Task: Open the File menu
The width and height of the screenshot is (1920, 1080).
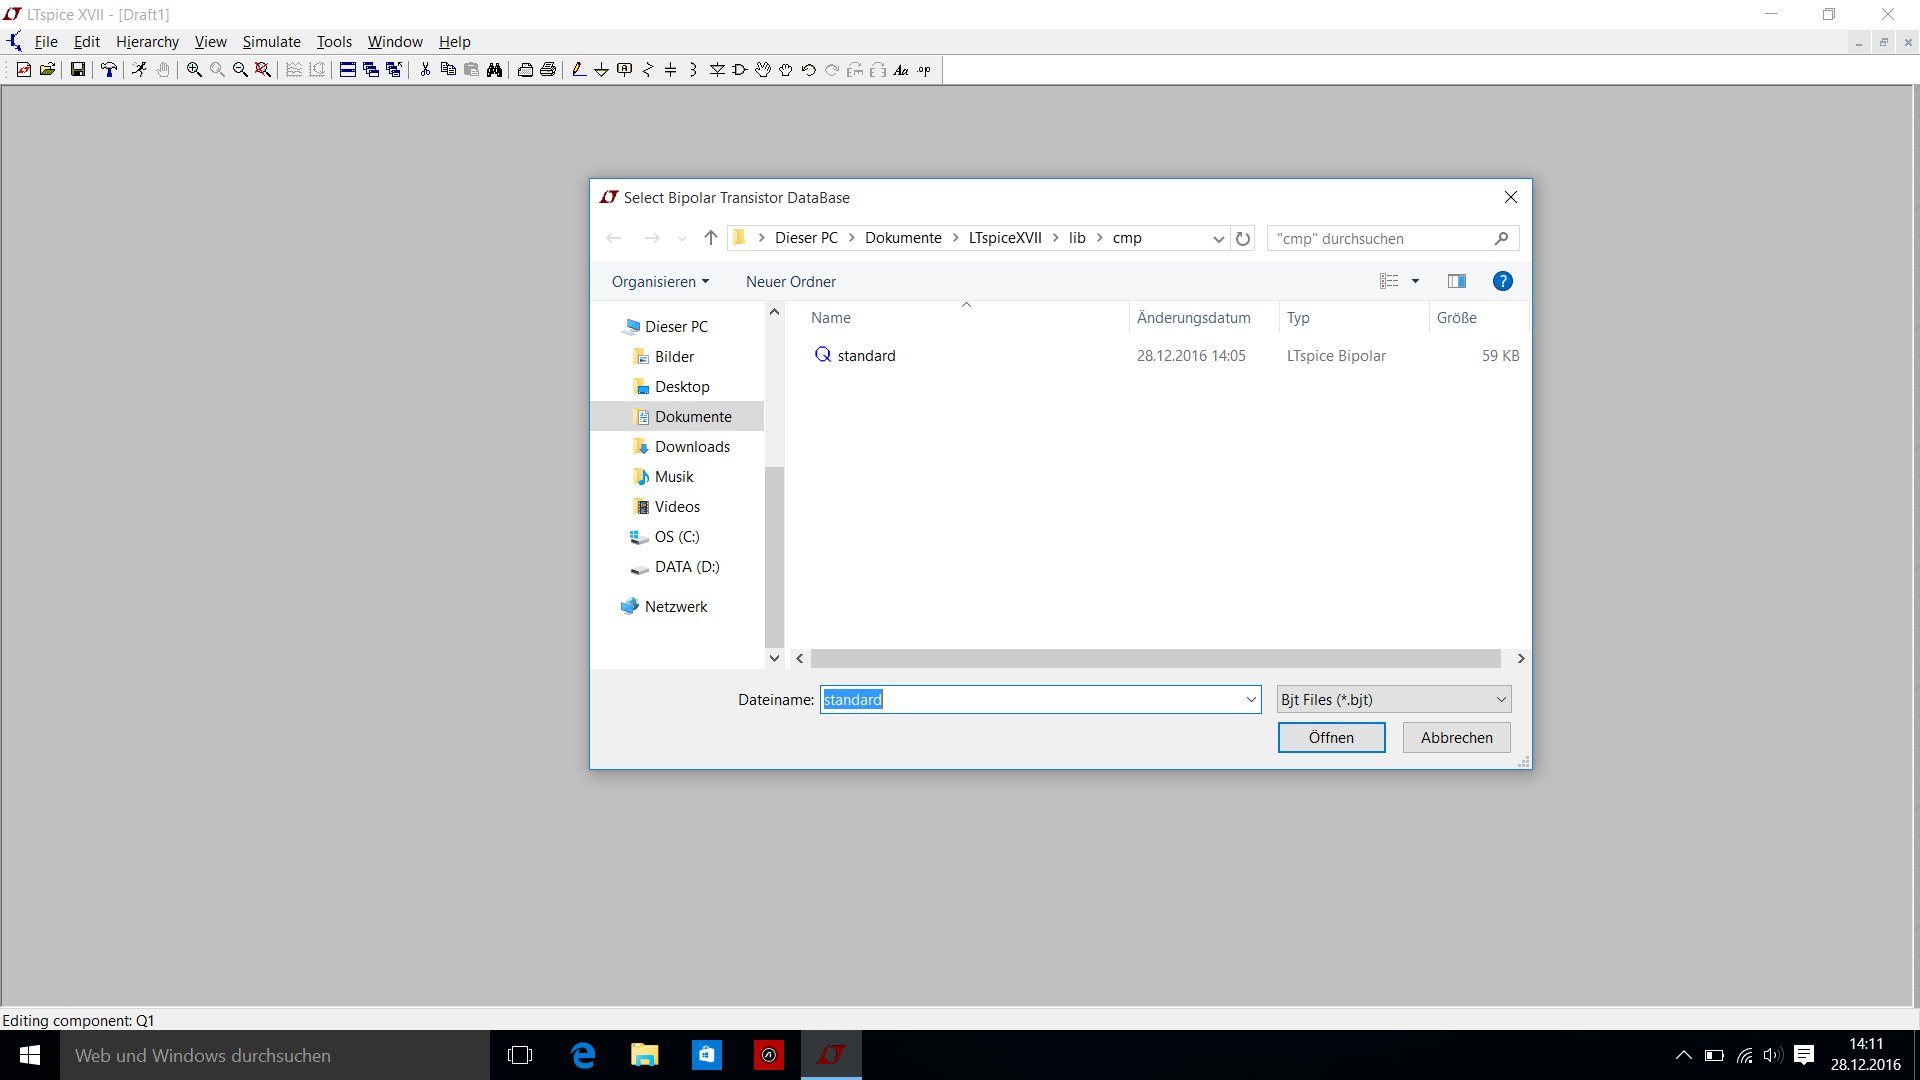Action: click(x=46, y=42)
